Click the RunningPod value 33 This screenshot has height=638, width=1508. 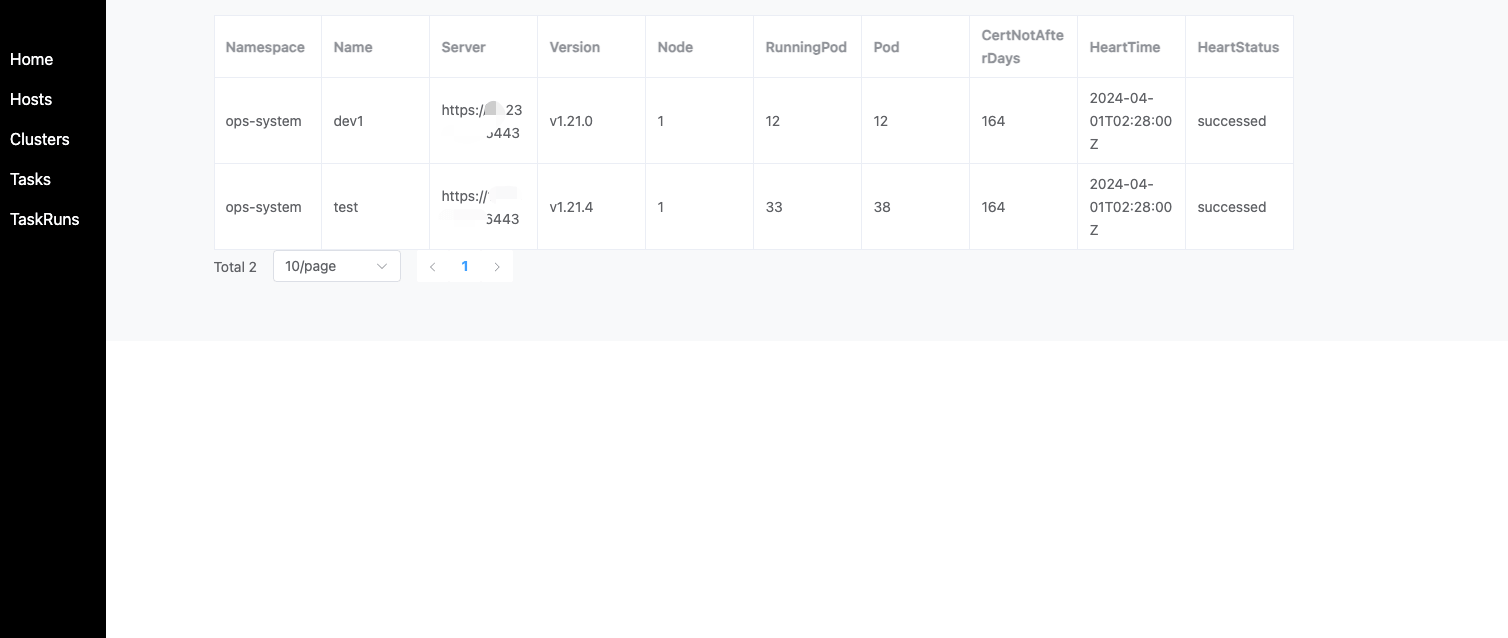[774, 207]
